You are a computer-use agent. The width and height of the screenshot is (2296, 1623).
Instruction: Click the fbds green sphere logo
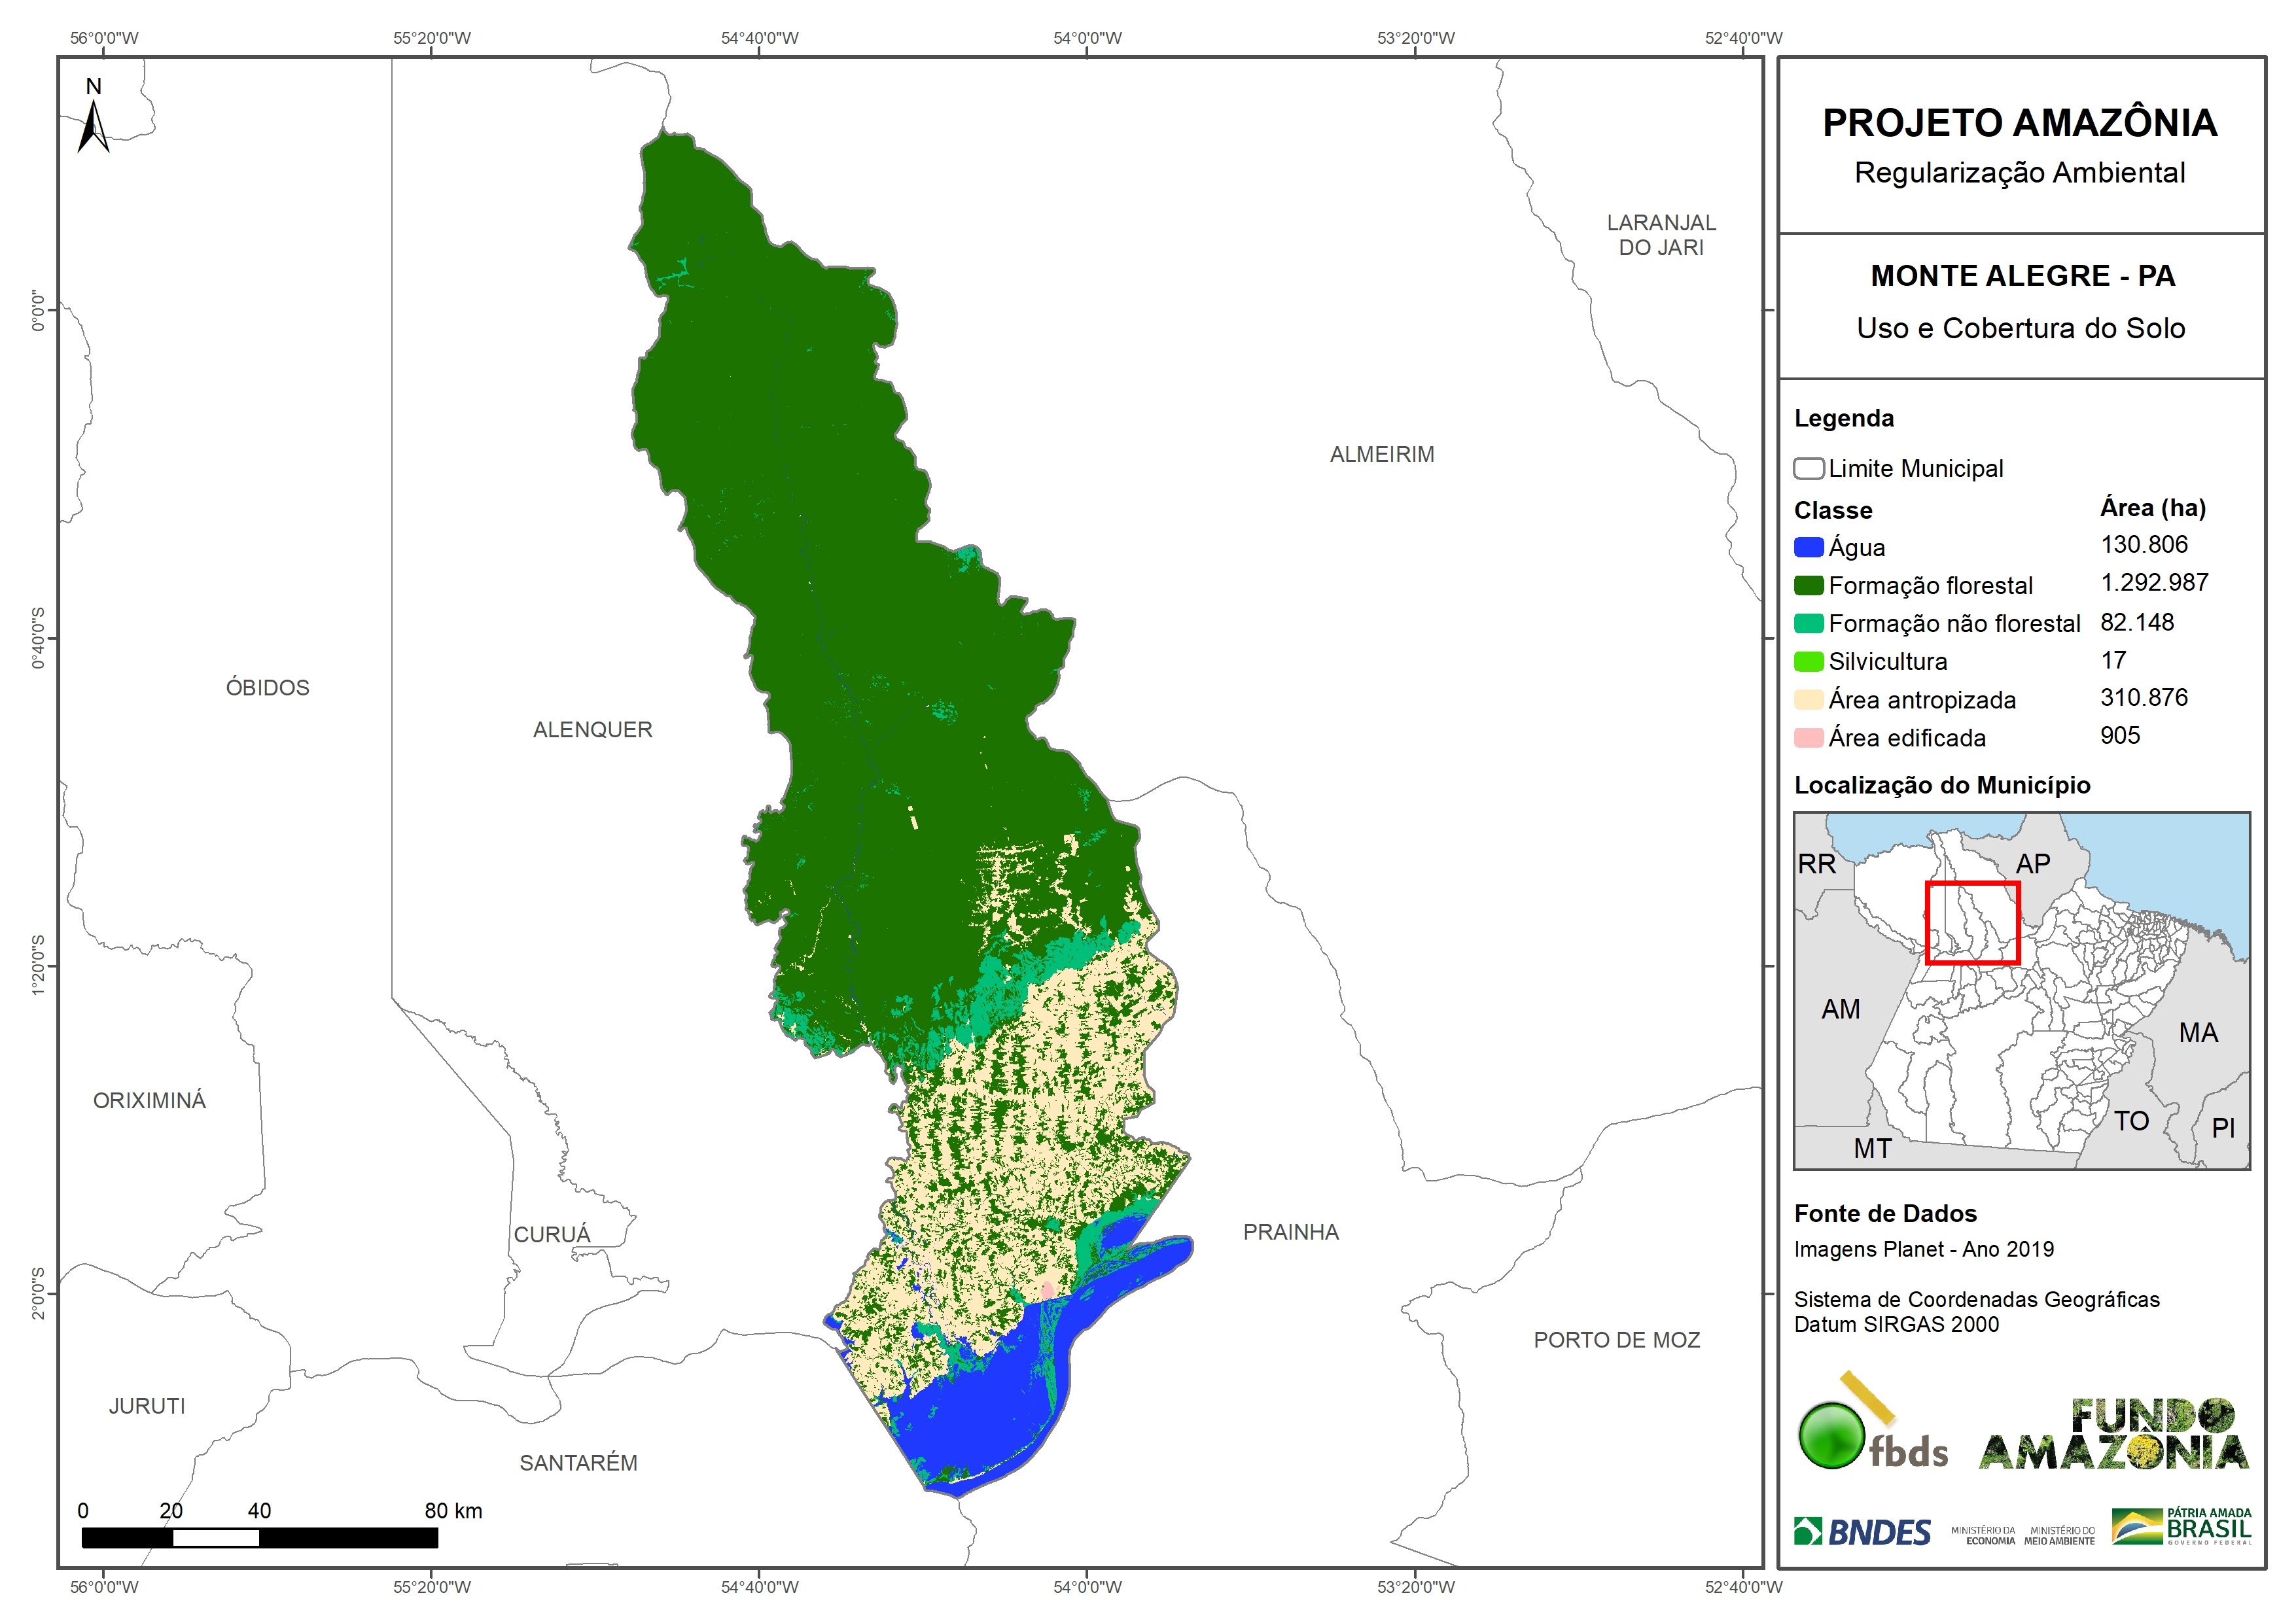point(1831,1436)
